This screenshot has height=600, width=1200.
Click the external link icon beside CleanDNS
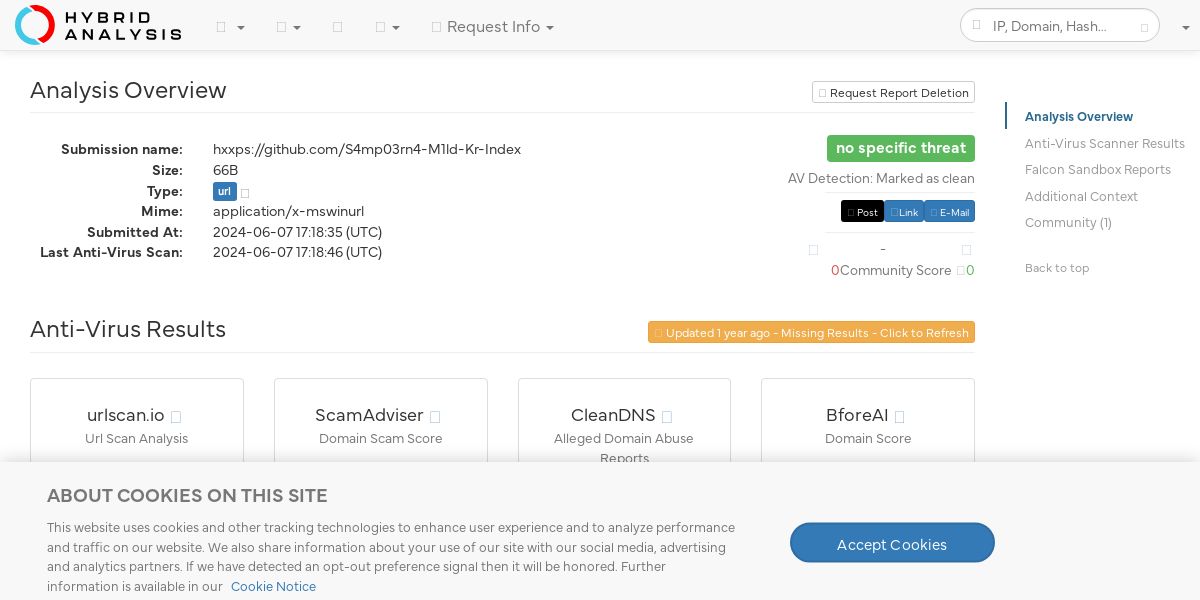click(667, 417)
